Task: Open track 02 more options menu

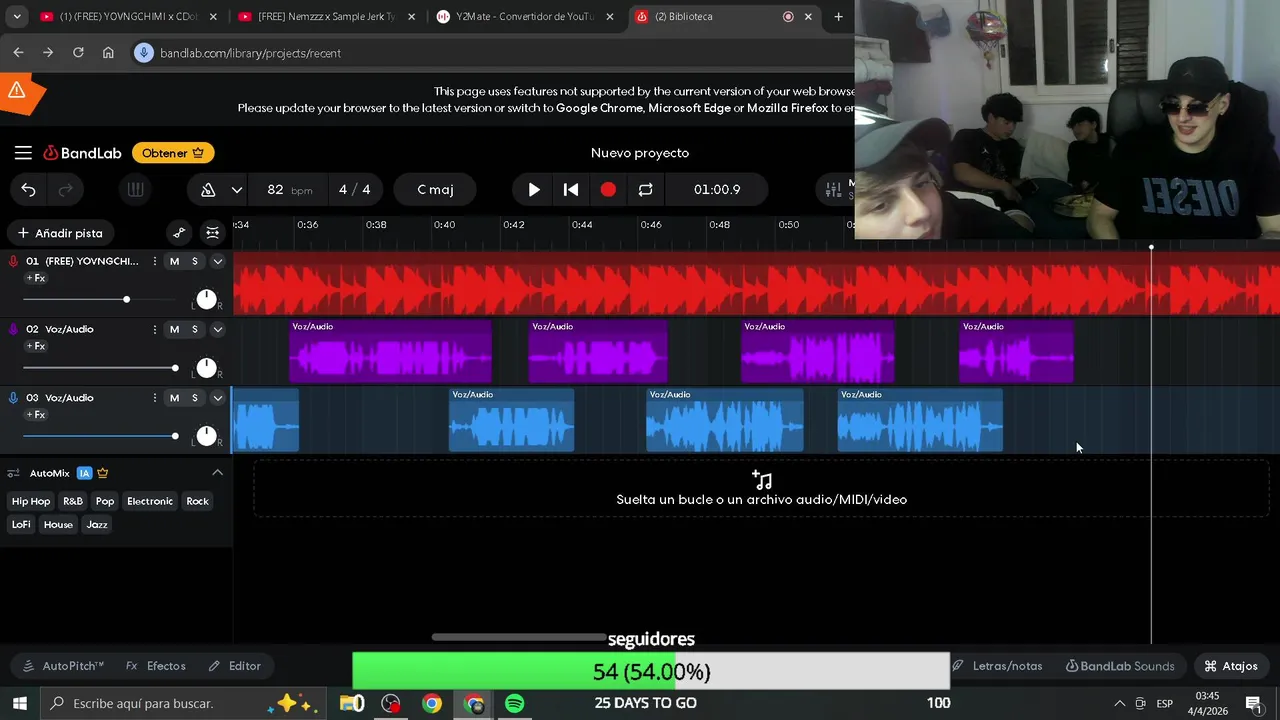Action: click(154, 329)
